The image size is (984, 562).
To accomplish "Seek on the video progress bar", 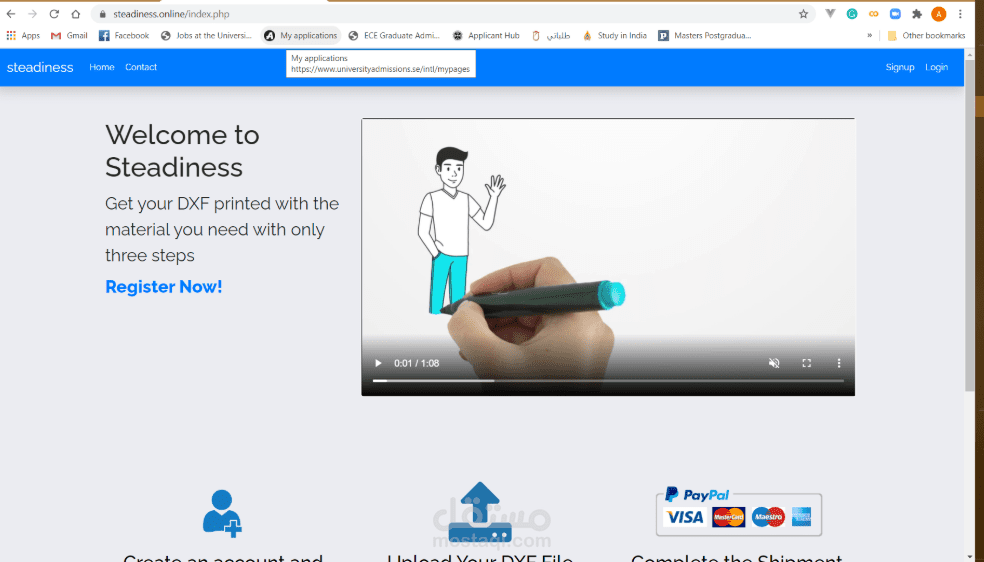I will pyautogui.click(x=608, y=381).
